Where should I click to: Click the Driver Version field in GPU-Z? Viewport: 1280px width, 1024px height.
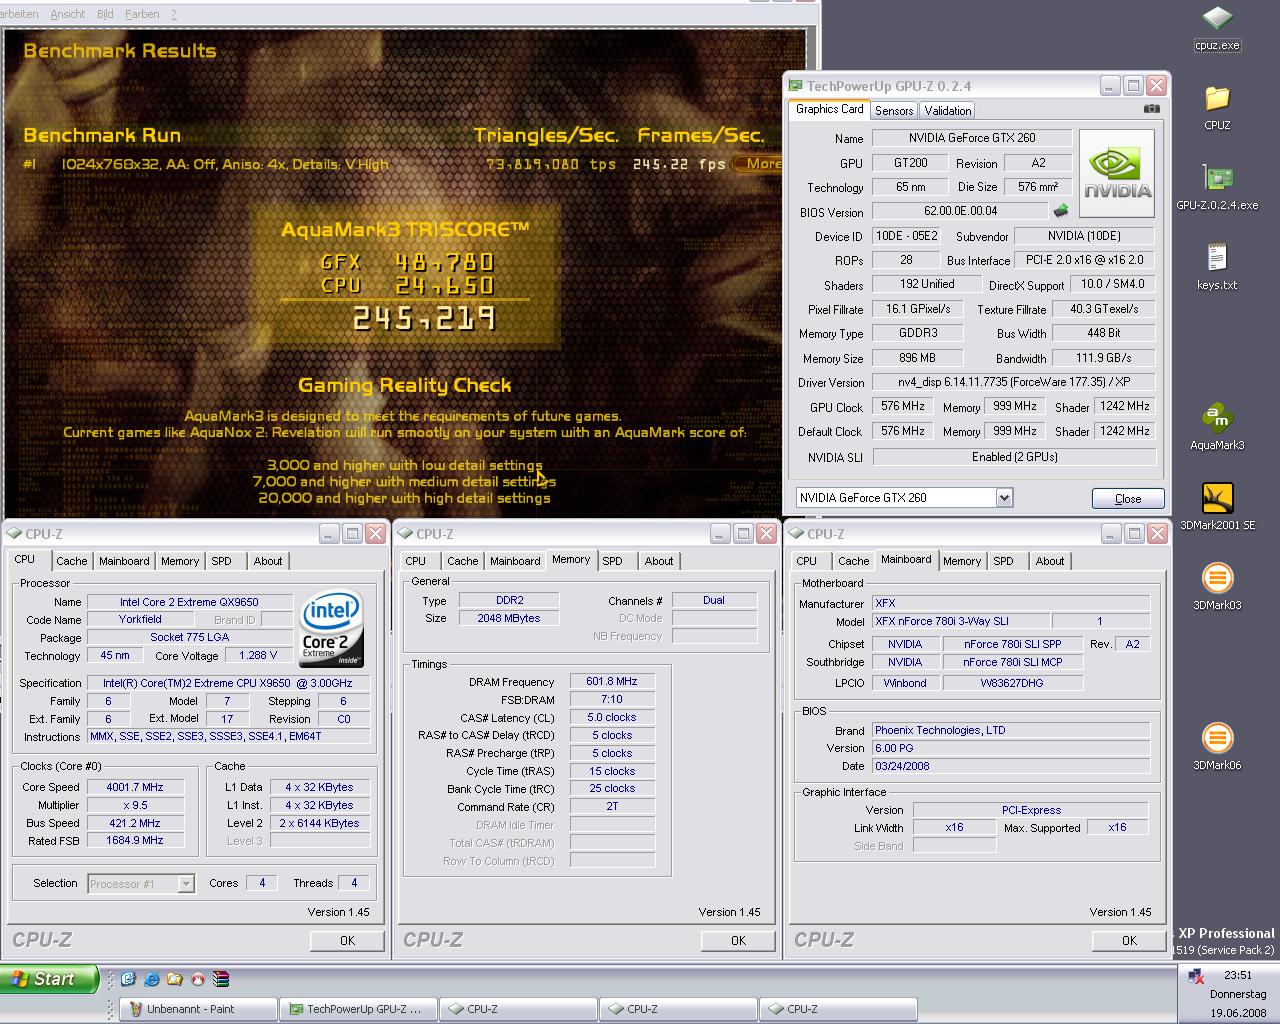(1014, 382)
